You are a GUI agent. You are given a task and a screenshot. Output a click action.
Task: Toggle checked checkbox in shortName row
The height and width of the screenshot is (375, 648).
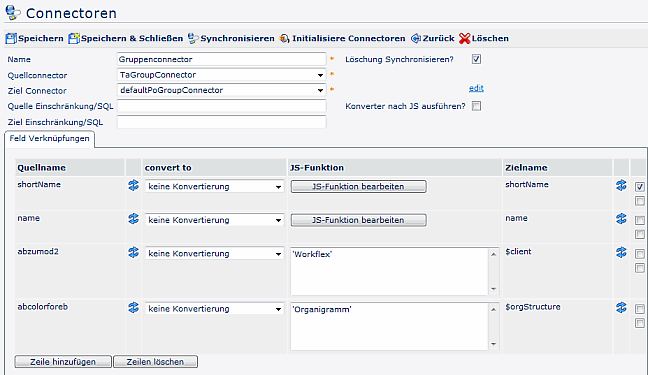(x=640, y=187)
